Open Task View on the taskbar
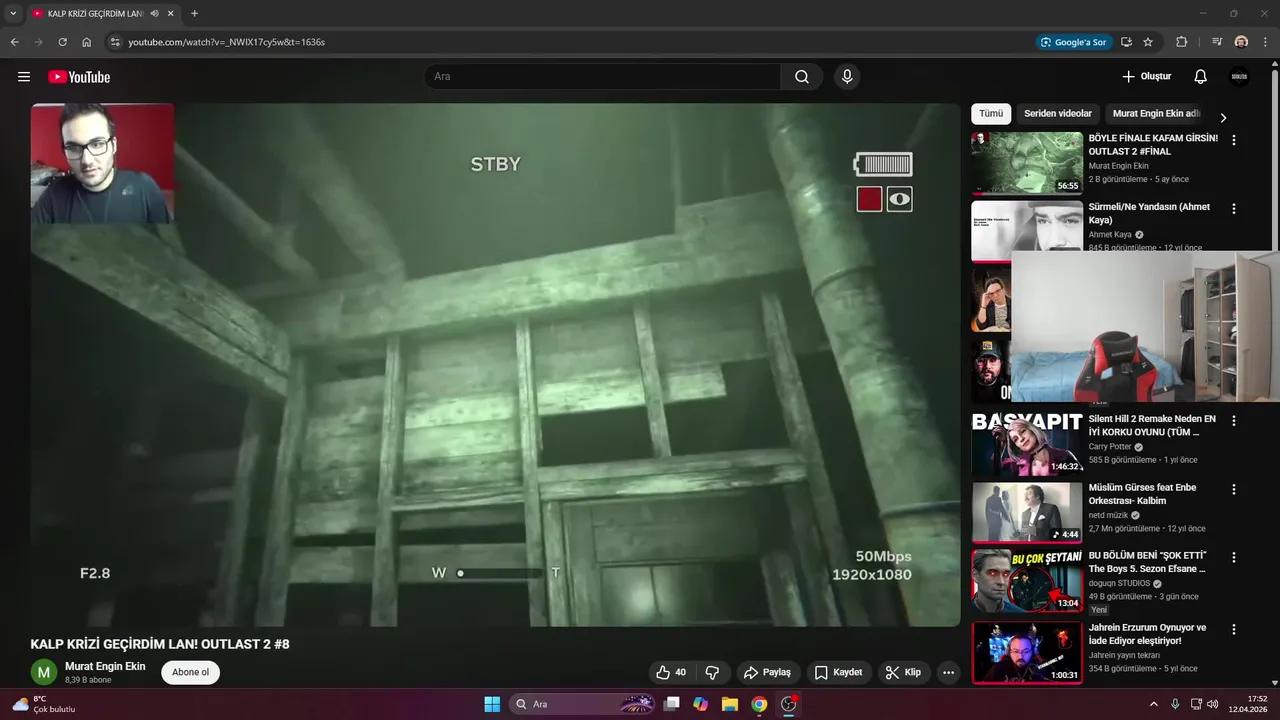1280x720 pixels. point(672,704)
